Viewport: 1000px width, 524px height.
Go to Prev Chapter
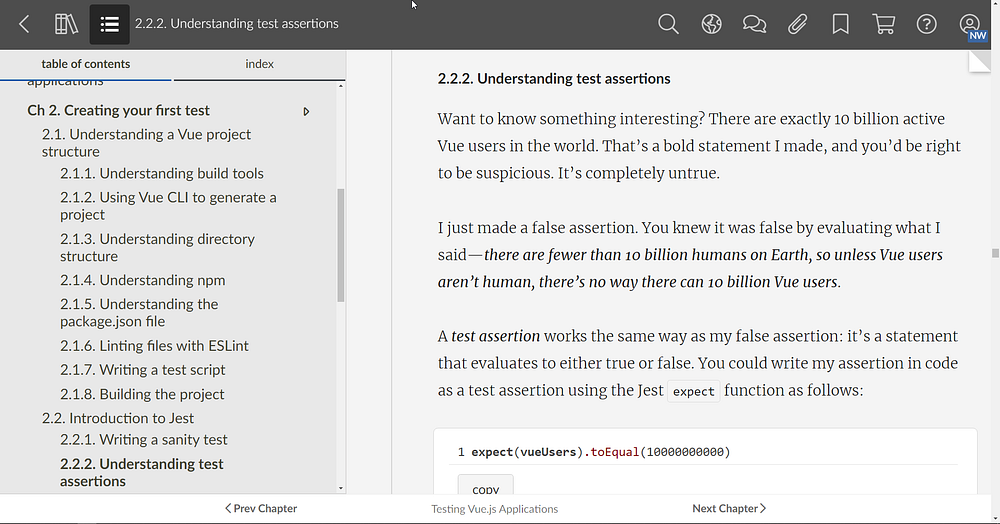pyautogui.click(x=261, y=508)
